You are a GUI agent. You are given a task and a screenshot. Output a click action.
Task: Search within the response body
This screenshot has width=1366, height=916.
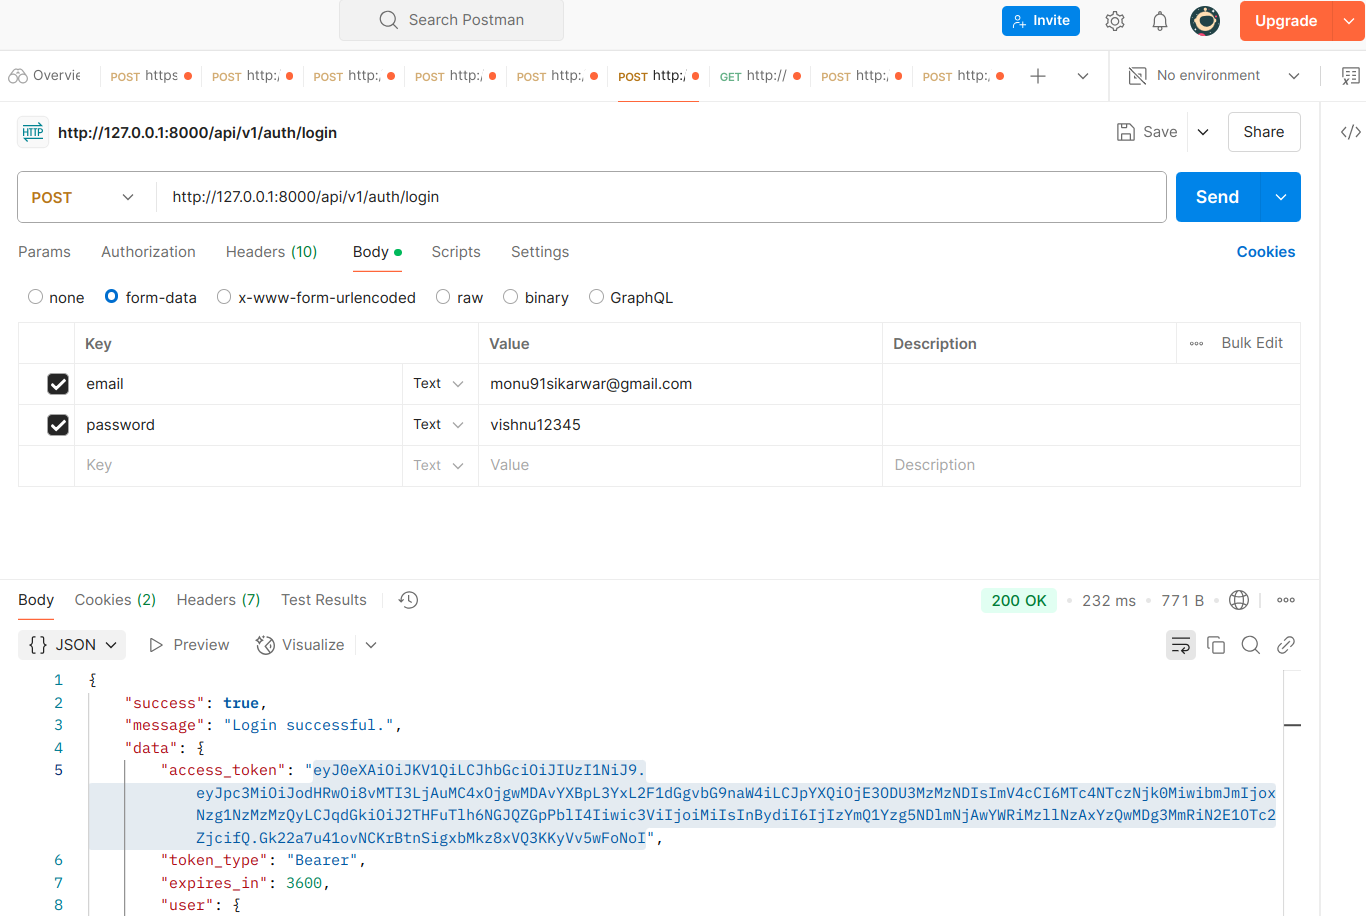click(1251, 645)
